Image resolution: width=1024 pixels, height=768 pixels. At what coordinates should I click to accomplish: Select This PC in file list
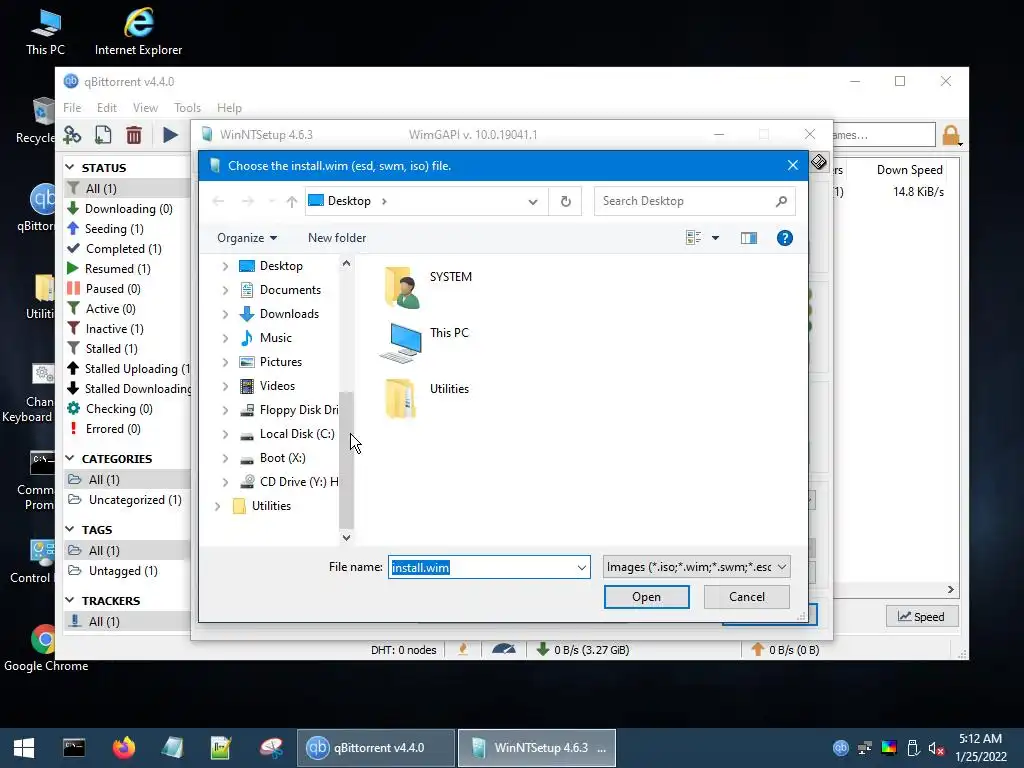click(424, 342)
